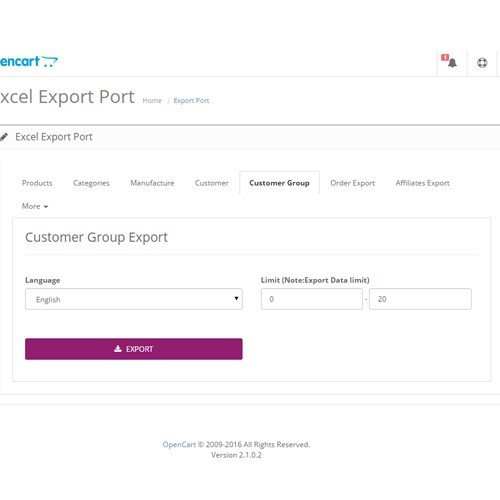Open the Language dropdown
500x500 pixels.
[134, 299]
